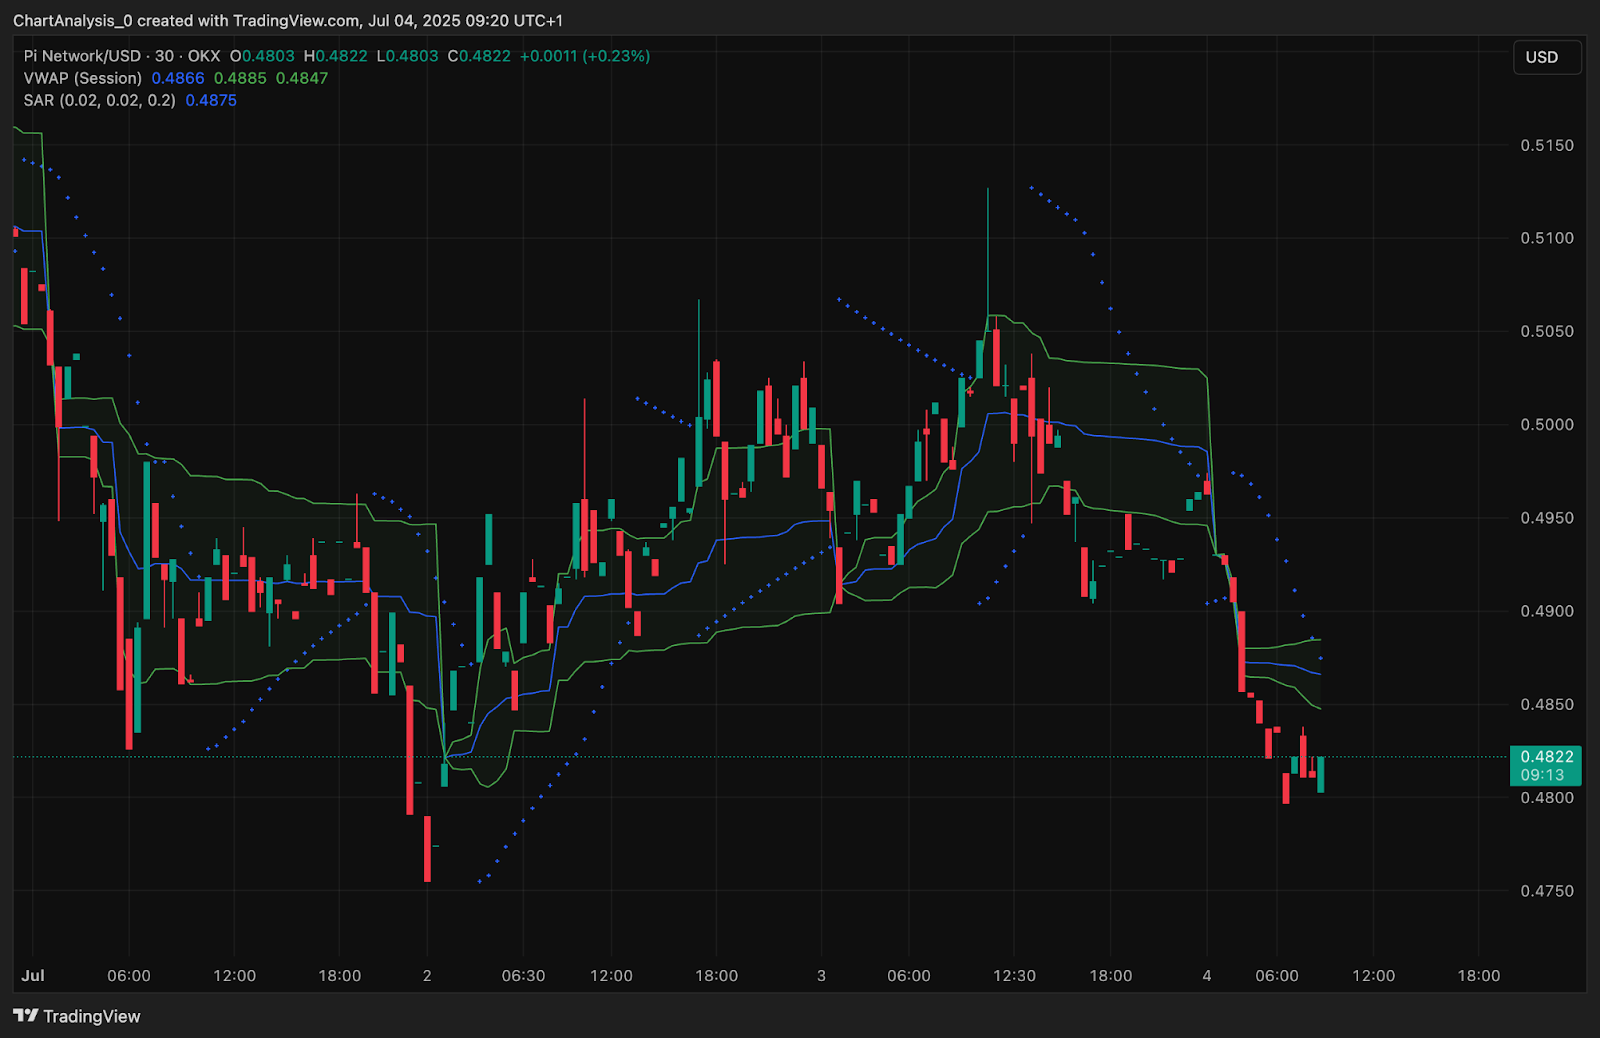1600x1038 pixels.
Task: Click the day 3 time axis label
Action: (x=822, y=975)
